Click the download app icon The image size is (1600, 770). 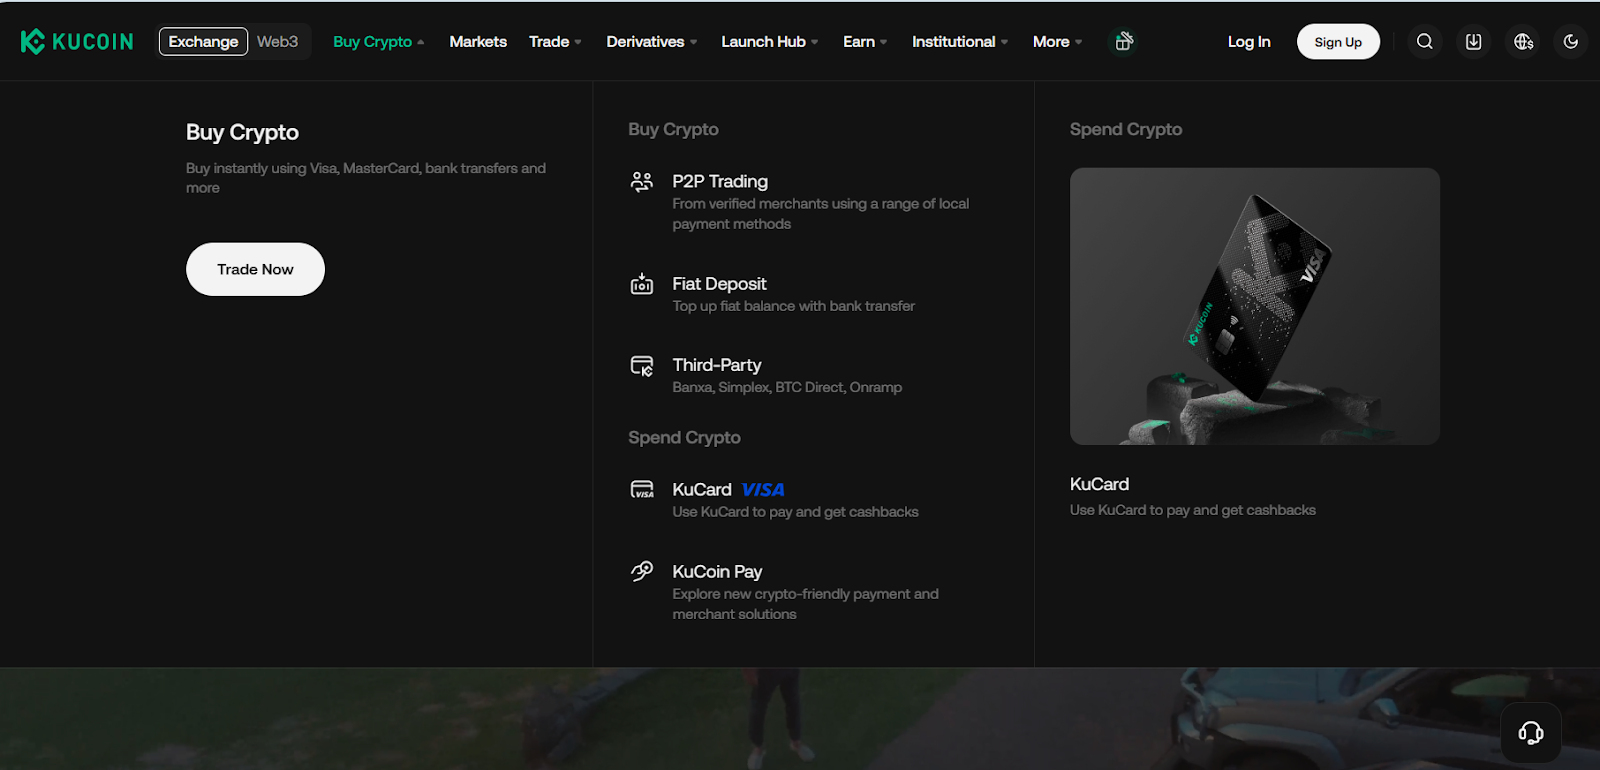point(1474,41)
